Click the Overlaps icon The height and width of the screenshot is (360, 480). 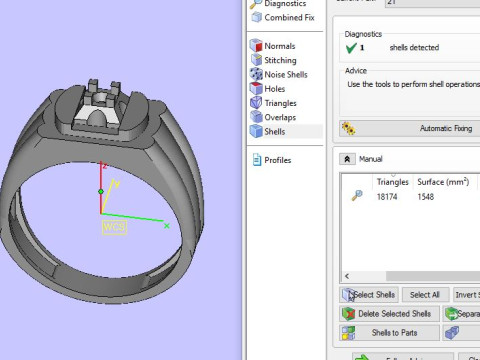(x=256, y=117)
